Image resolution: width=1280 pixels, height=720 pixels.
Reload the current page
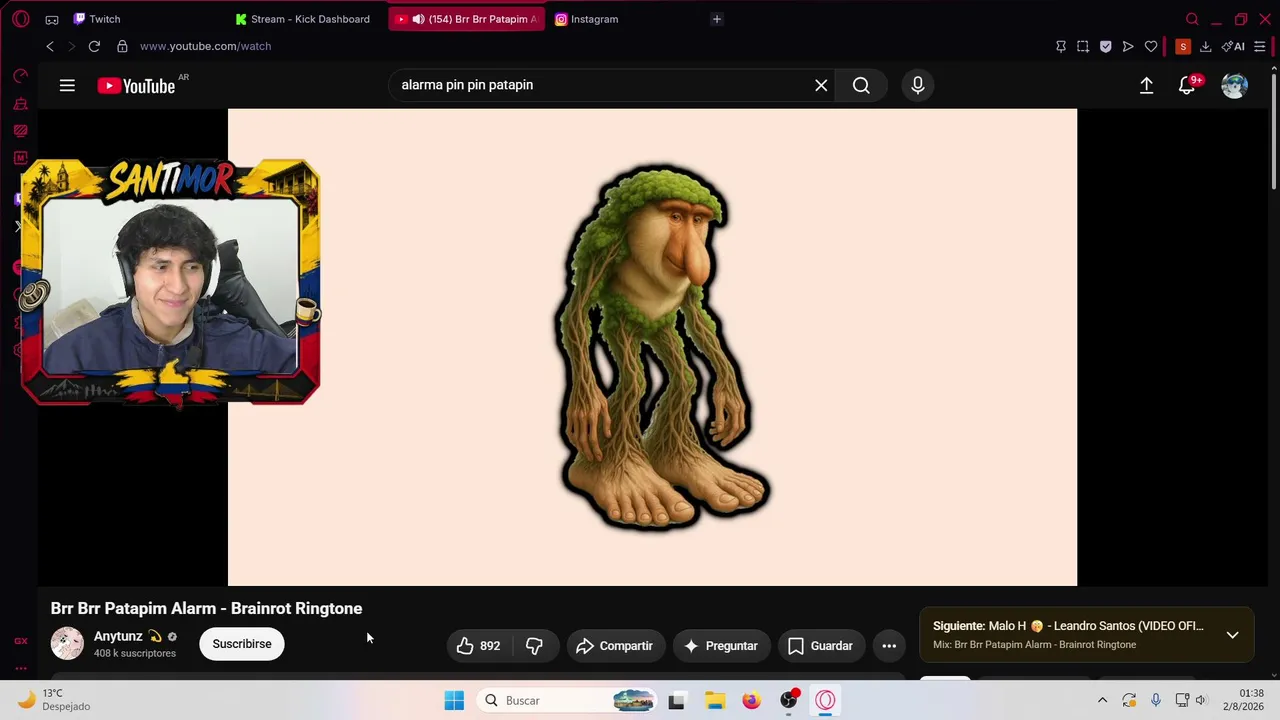(x=94, y=46)
